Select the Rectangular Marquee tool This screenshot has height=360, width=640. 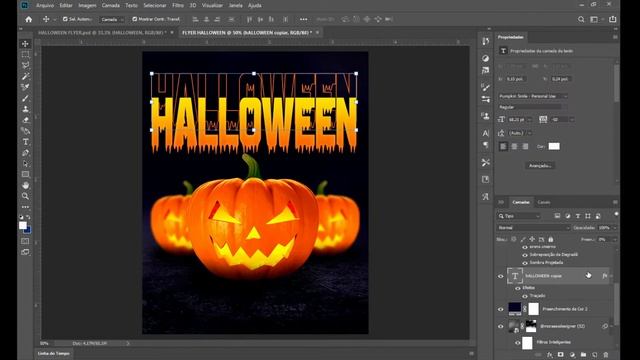click(x=25, y=54)
